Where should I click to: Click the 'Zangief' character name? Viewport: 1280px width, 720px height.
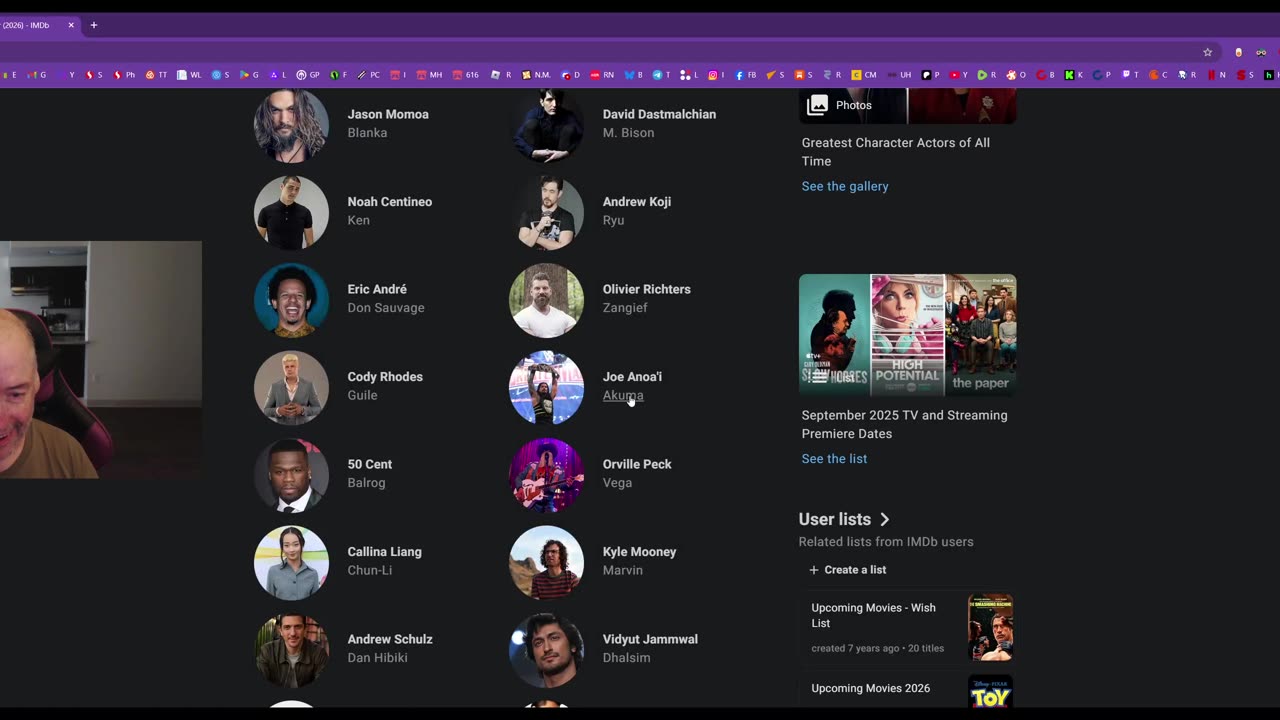625,308
